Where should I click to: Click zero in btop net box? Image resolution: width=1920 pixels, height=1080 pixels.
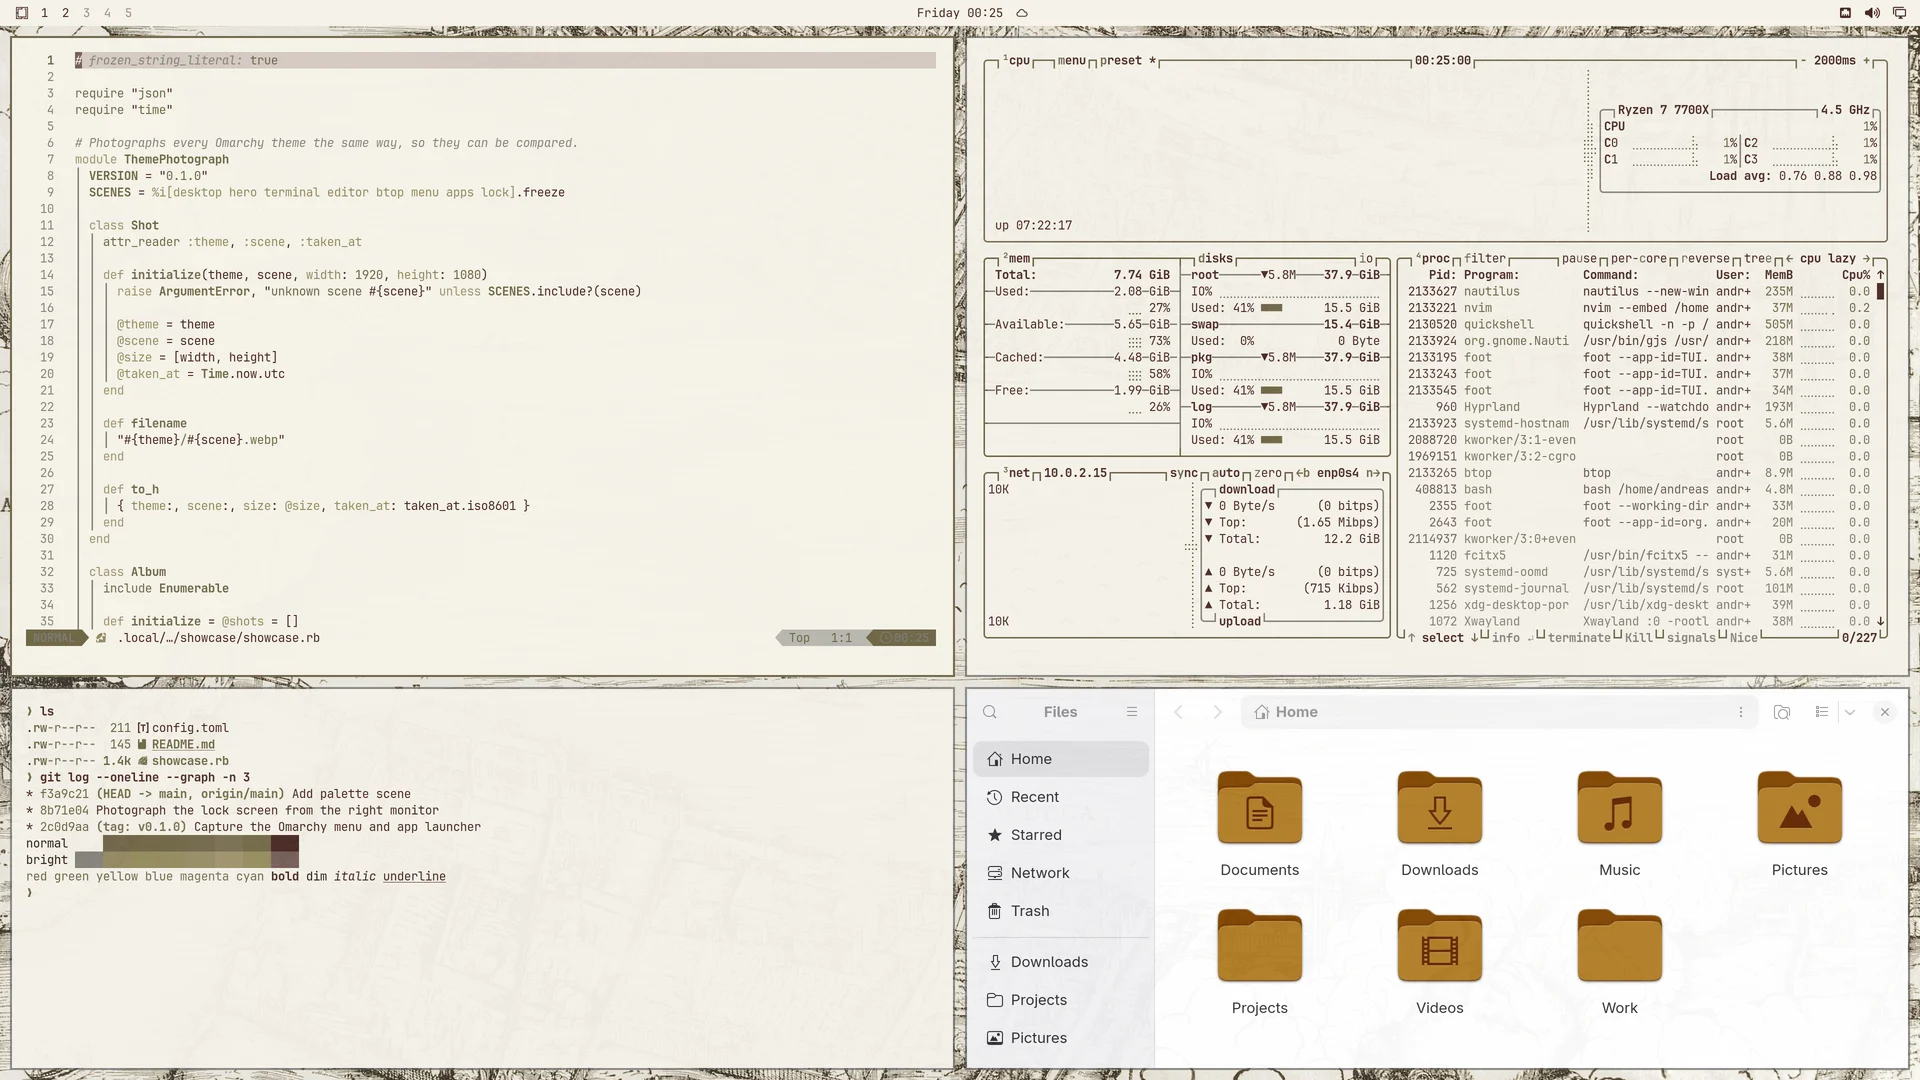[1268, 474]
